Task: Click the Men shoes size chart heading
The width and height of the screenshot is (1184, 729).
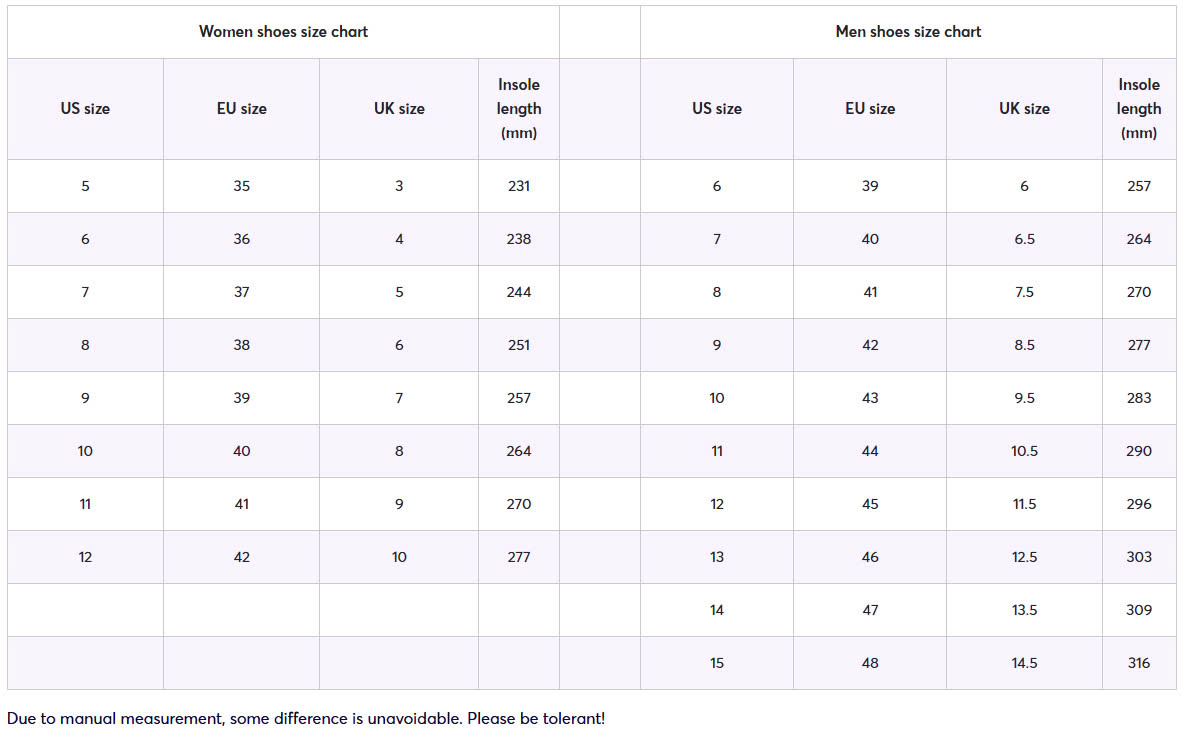Action: click(908, 32)
